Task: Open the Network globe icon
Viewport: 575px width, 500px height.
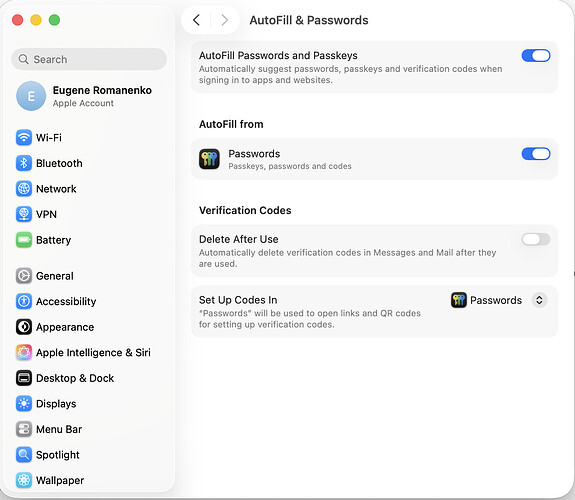Action: coord(24,189)
